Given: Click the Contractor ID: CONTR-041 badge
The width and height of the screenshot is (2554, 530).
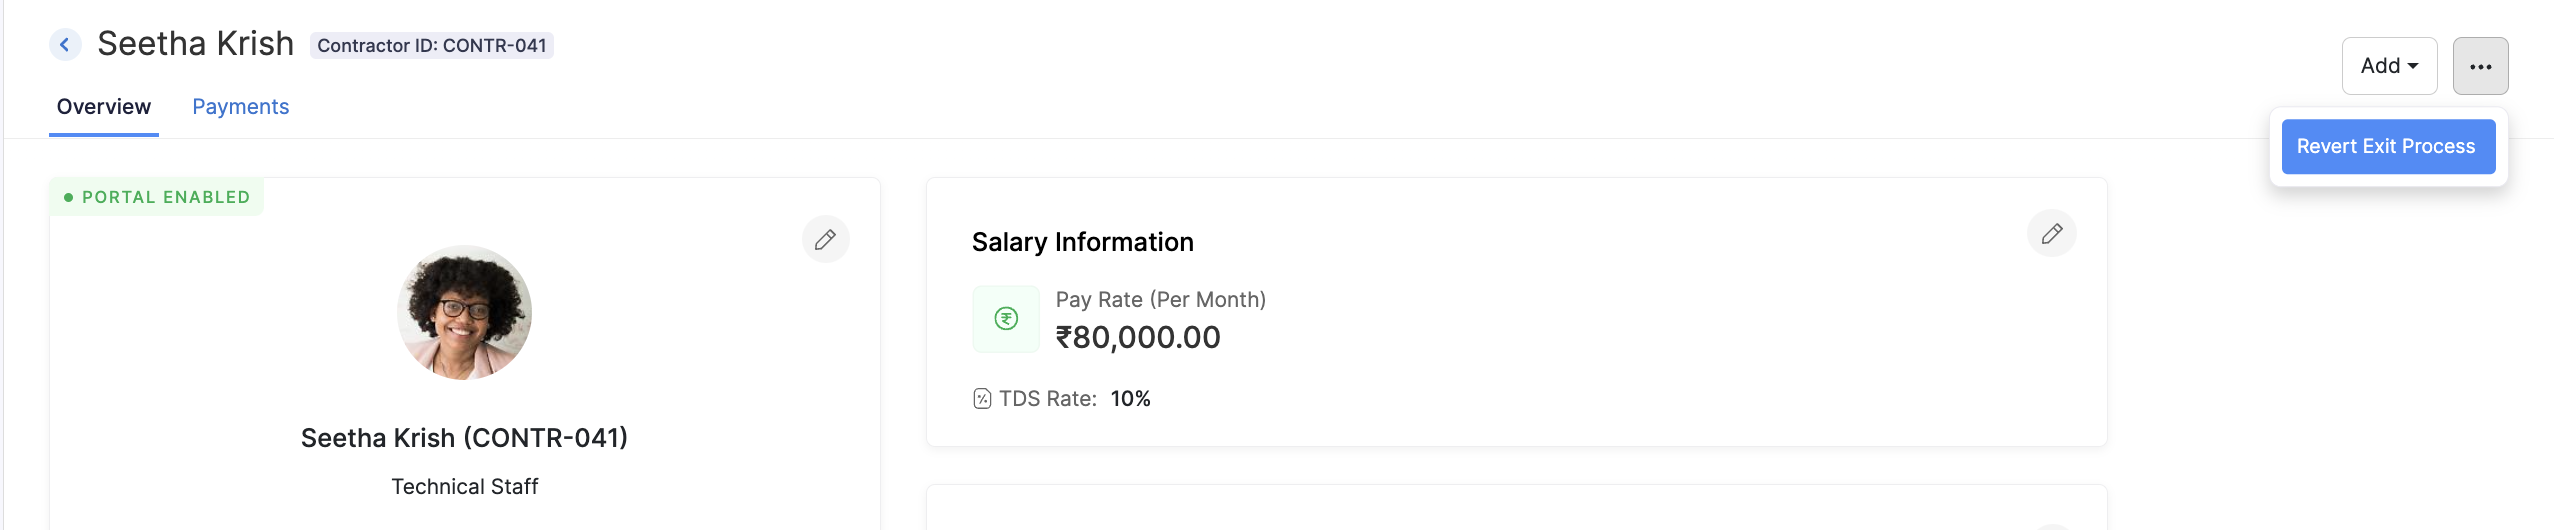Looking at the screenshot, I should point(432,45).
